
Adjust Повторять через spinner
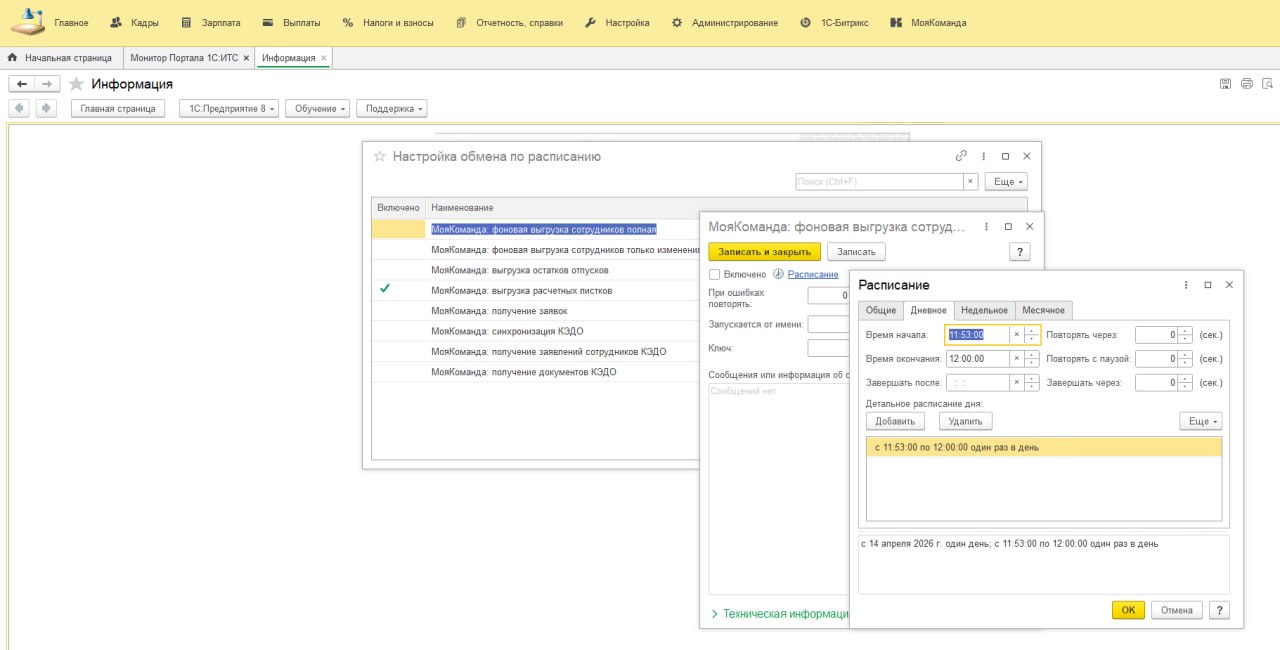(x=1185, y=335)
